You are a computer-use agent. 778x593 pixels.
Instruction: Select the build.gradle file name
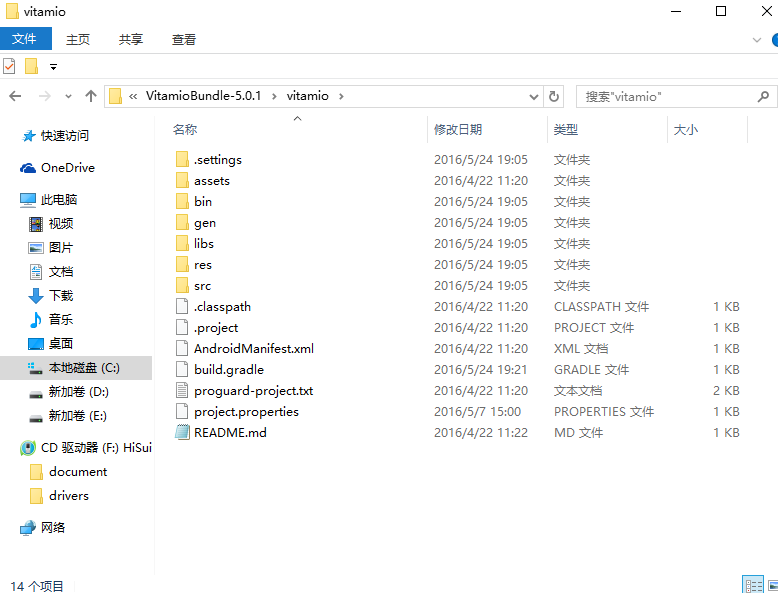point(229,370)
